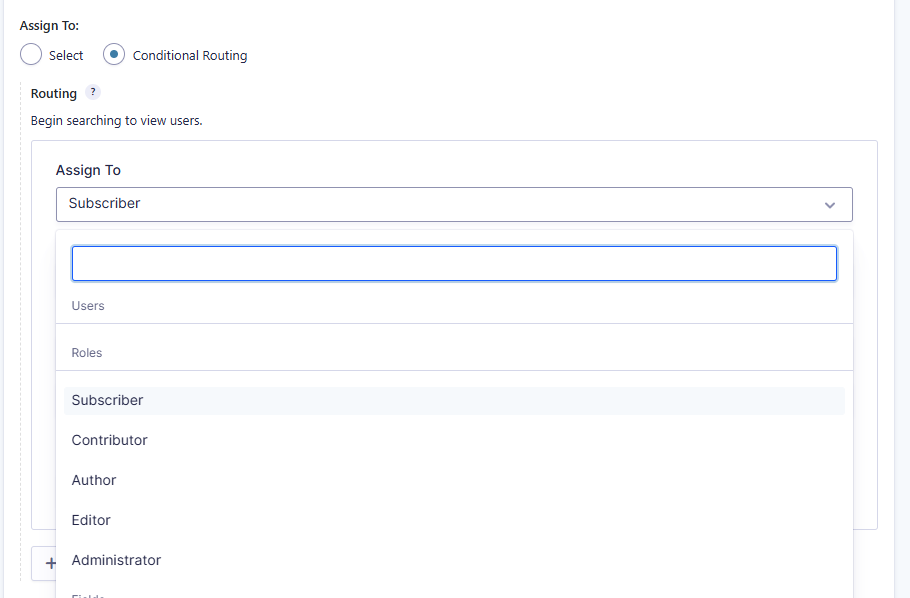The image size is (910, 598).
Task: Click the partially visible Fields group header
Action: click(x=88, y=594)
